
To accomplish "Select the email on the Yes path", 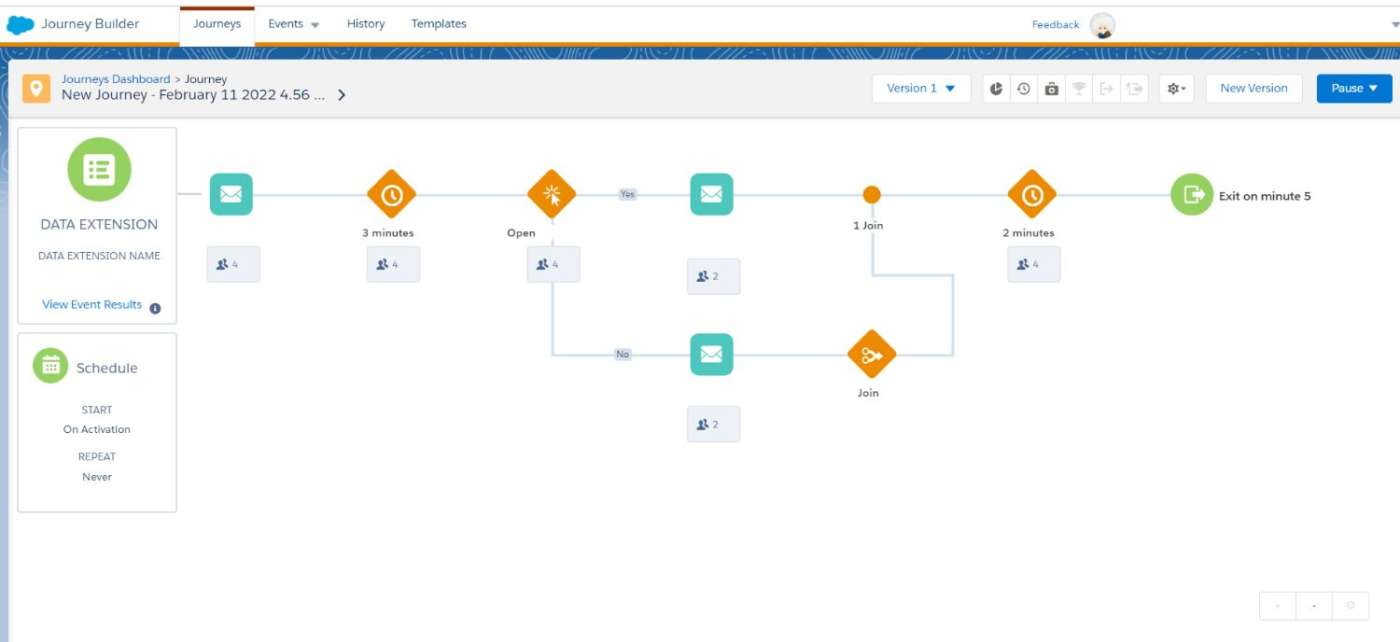I will click(x=711, y=194).
